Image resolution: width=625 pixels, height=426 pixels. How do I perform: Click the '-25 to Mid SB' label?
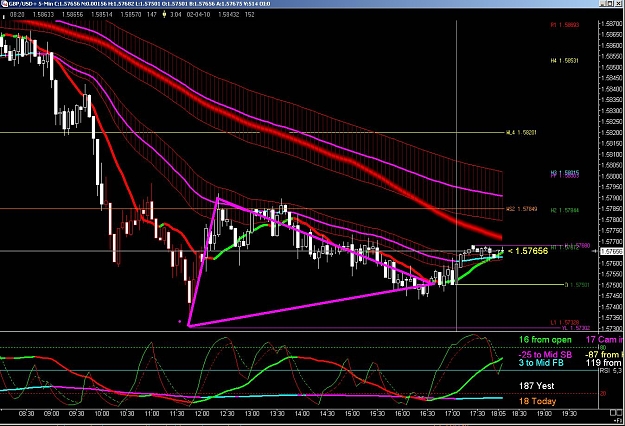point(545,354)
